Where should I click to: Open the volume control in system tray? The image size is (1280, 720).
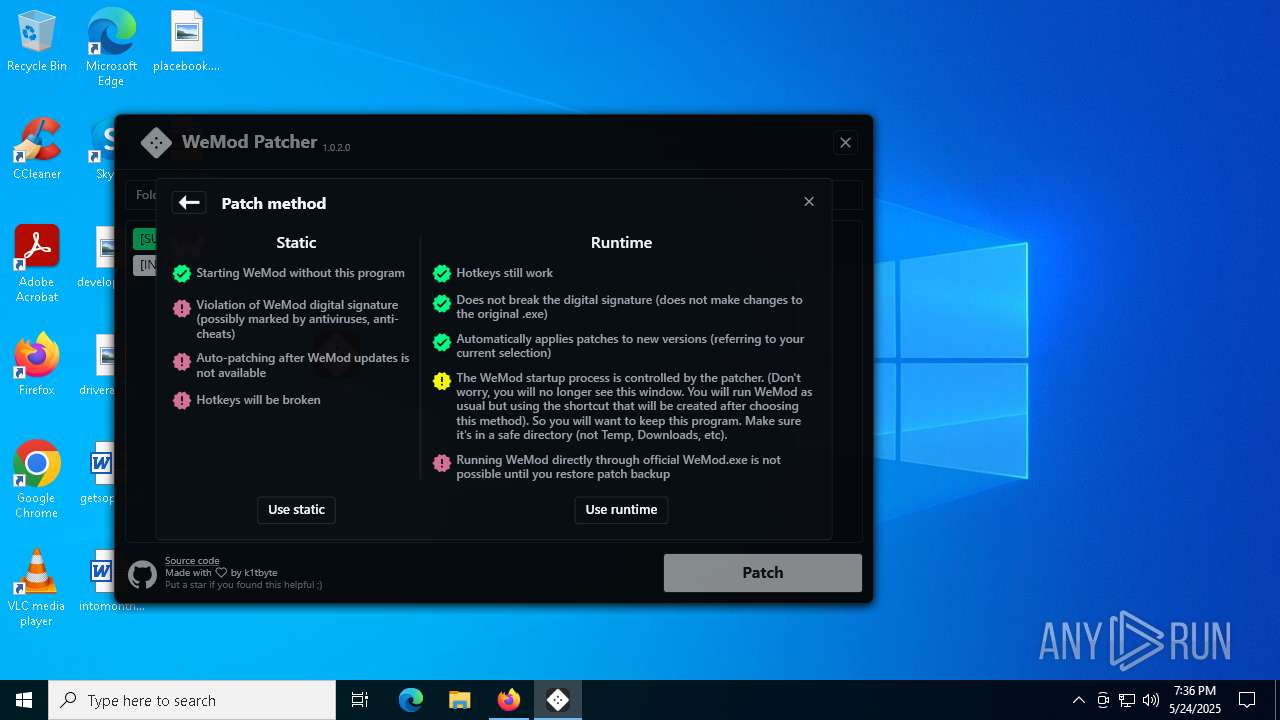pyautogui.click(x=1151, y=700)
